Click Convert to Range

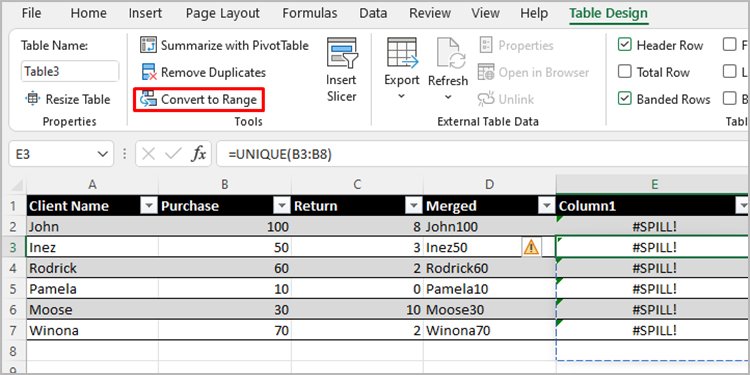pyautogui.click(x=199, y=99)
